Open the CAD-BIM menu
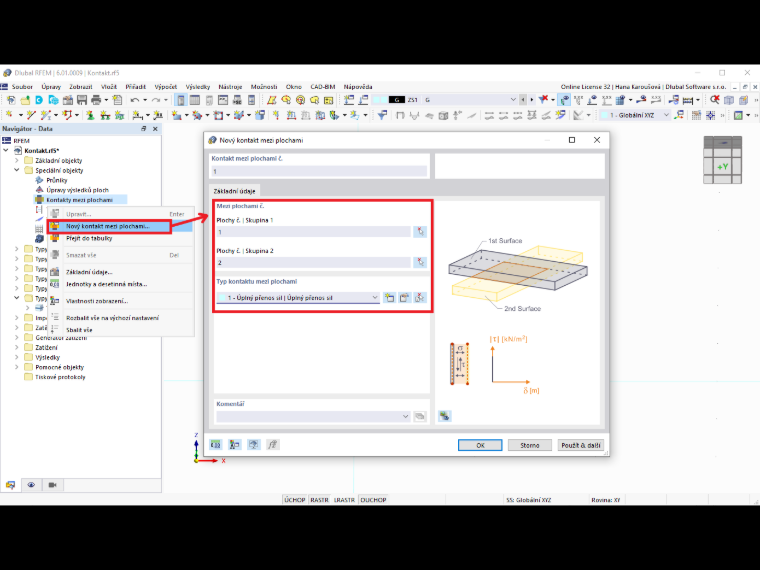This screenshot has width=760, height=570. point(323,87)
